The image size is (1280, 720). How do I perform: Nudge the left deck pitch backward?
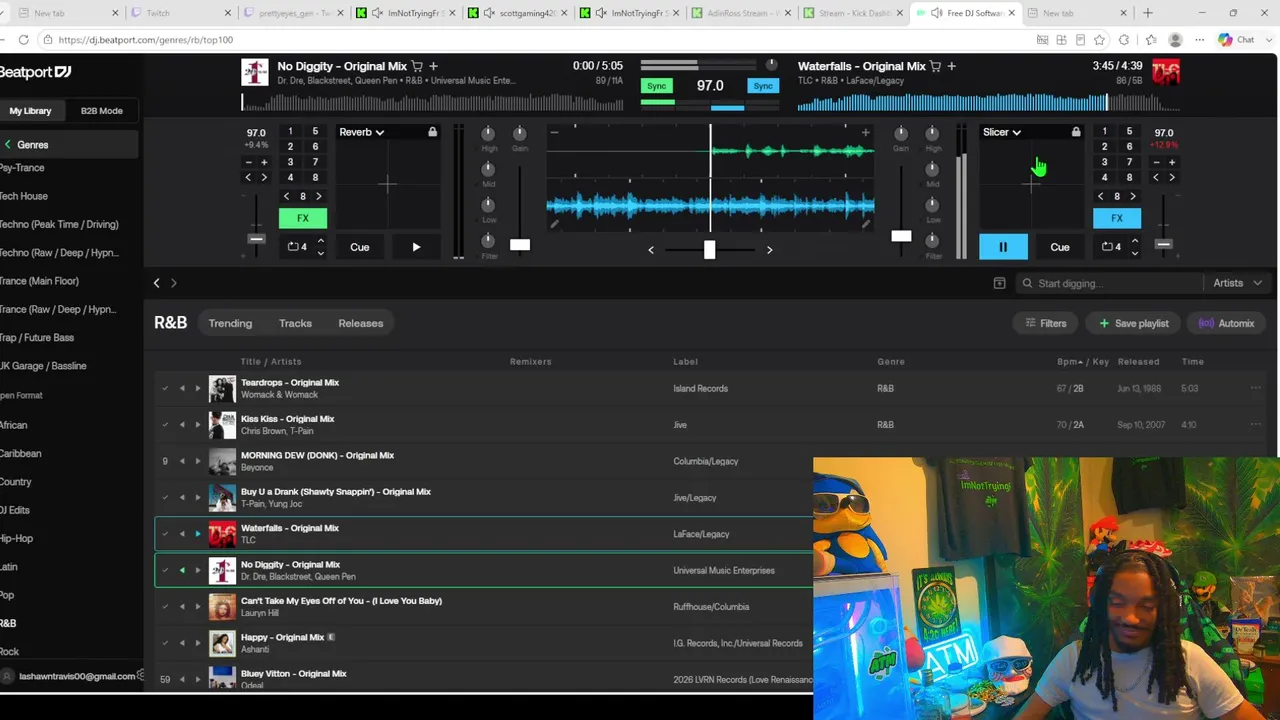[x=248, y=178]
